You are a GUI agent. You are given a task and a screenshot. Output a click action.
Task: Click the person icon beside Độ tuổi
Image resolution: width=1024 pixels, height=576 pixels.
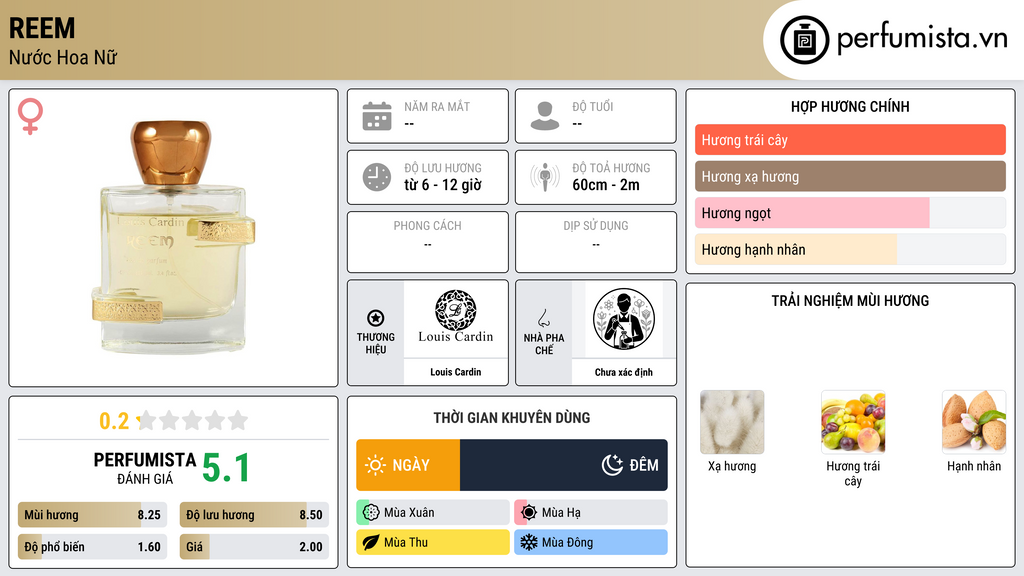point(545,116)
